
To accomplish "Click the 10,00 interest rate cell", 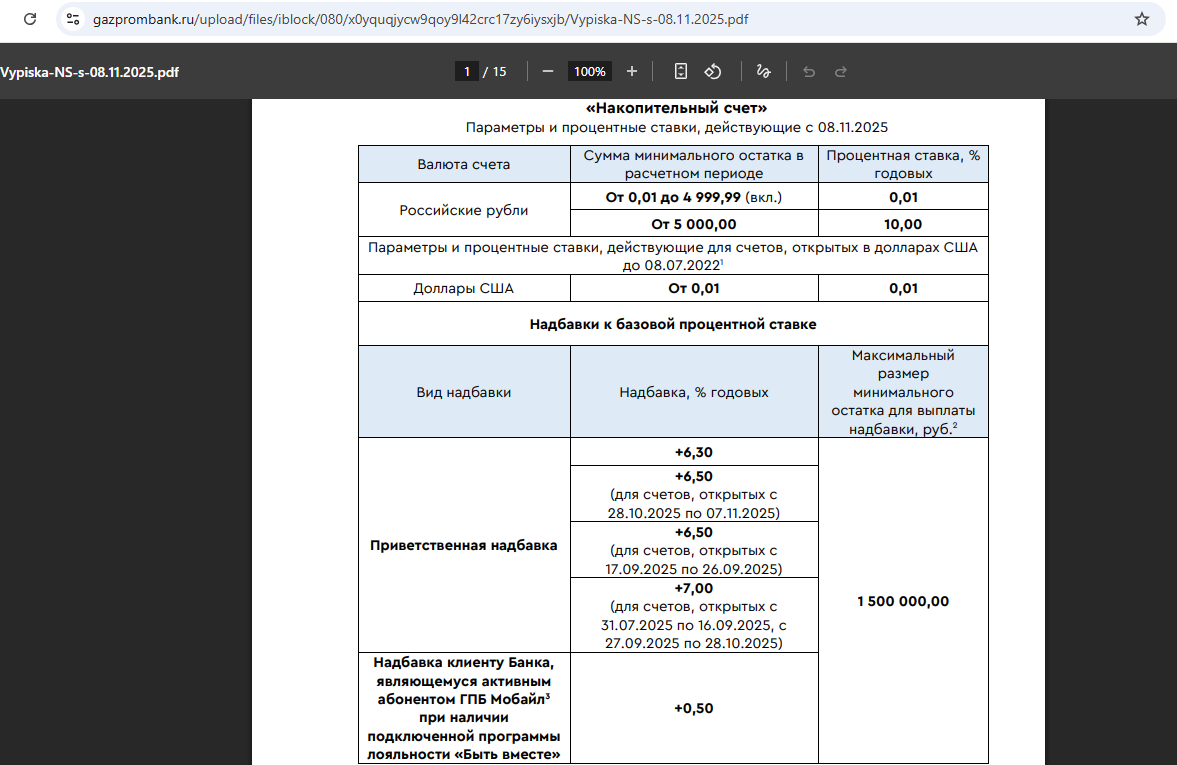I will click(x=903, y=224).
